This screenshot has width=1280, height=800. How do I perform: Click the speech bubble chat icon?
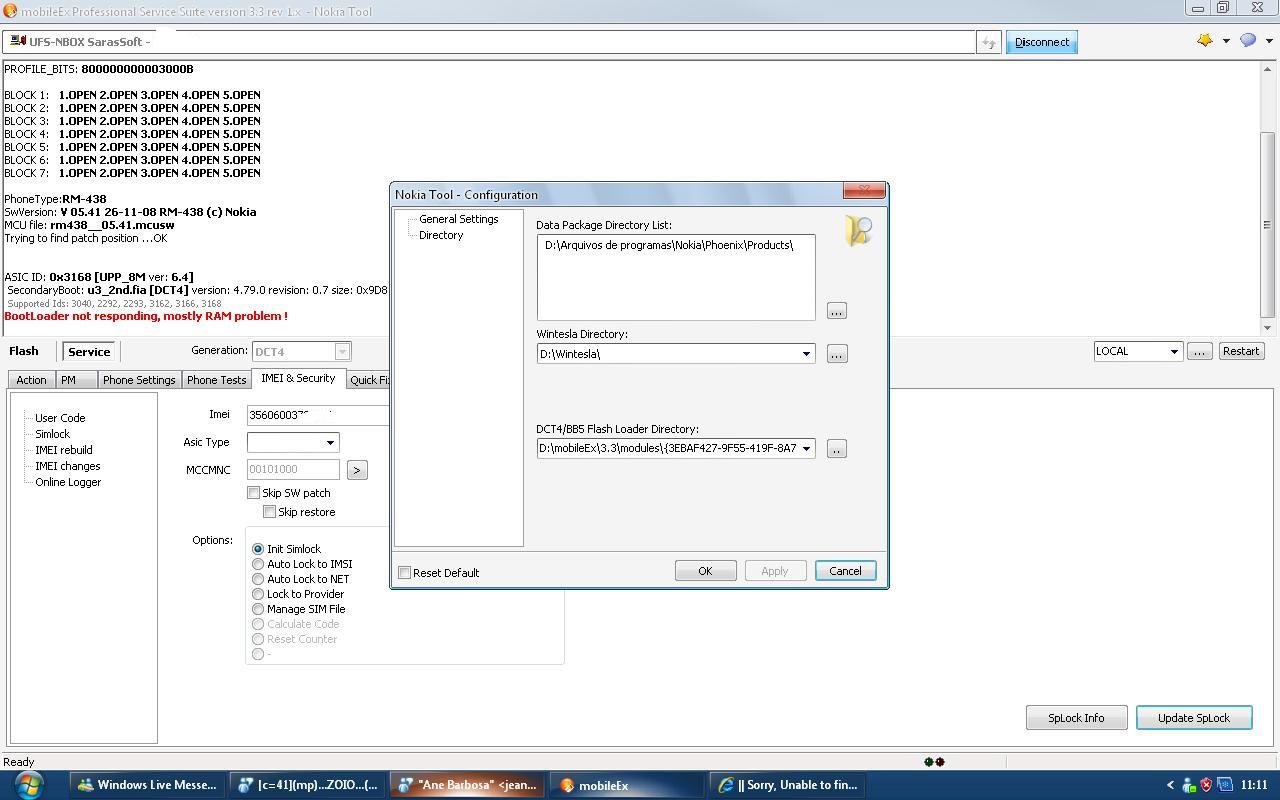click(x=1248, y=41)
